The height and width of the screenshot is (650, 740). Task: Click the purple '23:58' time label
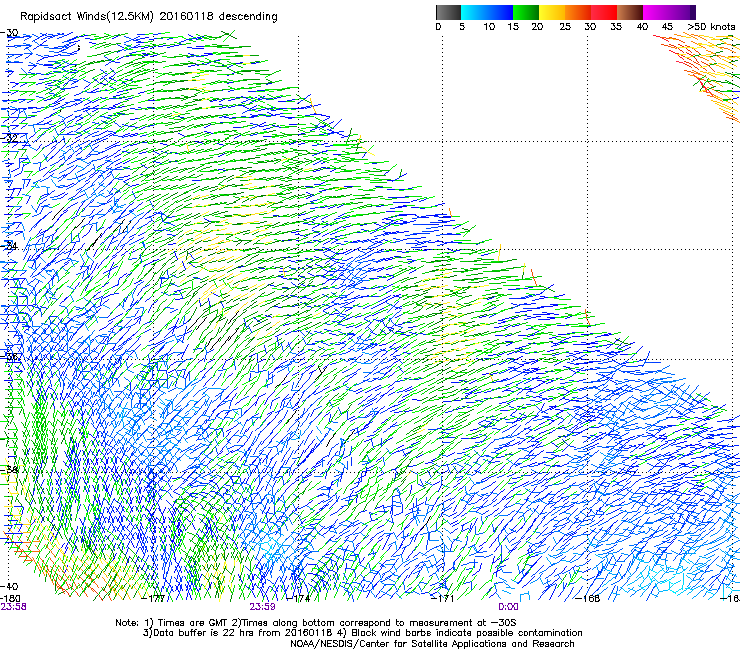pos(14,607)
